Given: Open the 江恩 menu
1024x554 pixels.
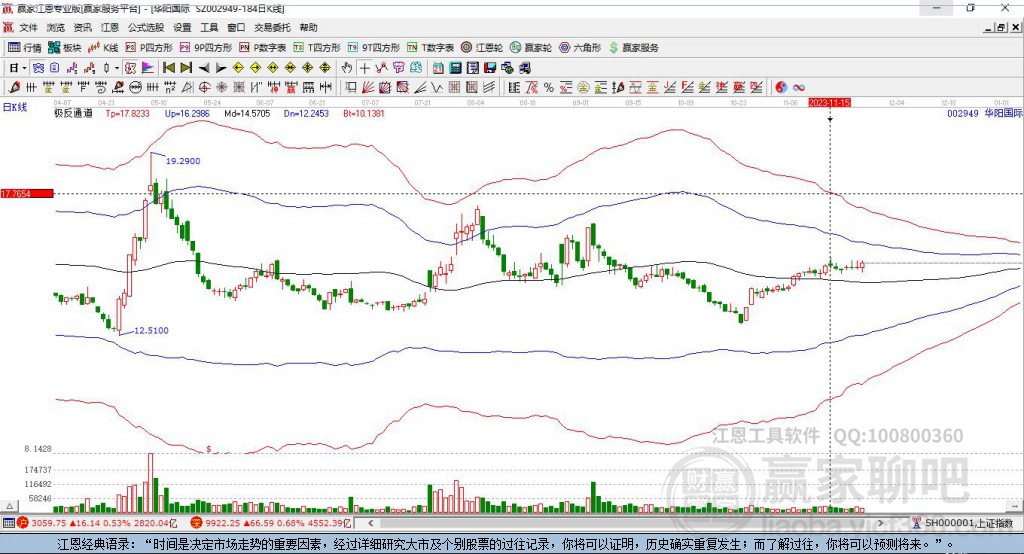Looking at the screenshot, I should click(110, 27).
